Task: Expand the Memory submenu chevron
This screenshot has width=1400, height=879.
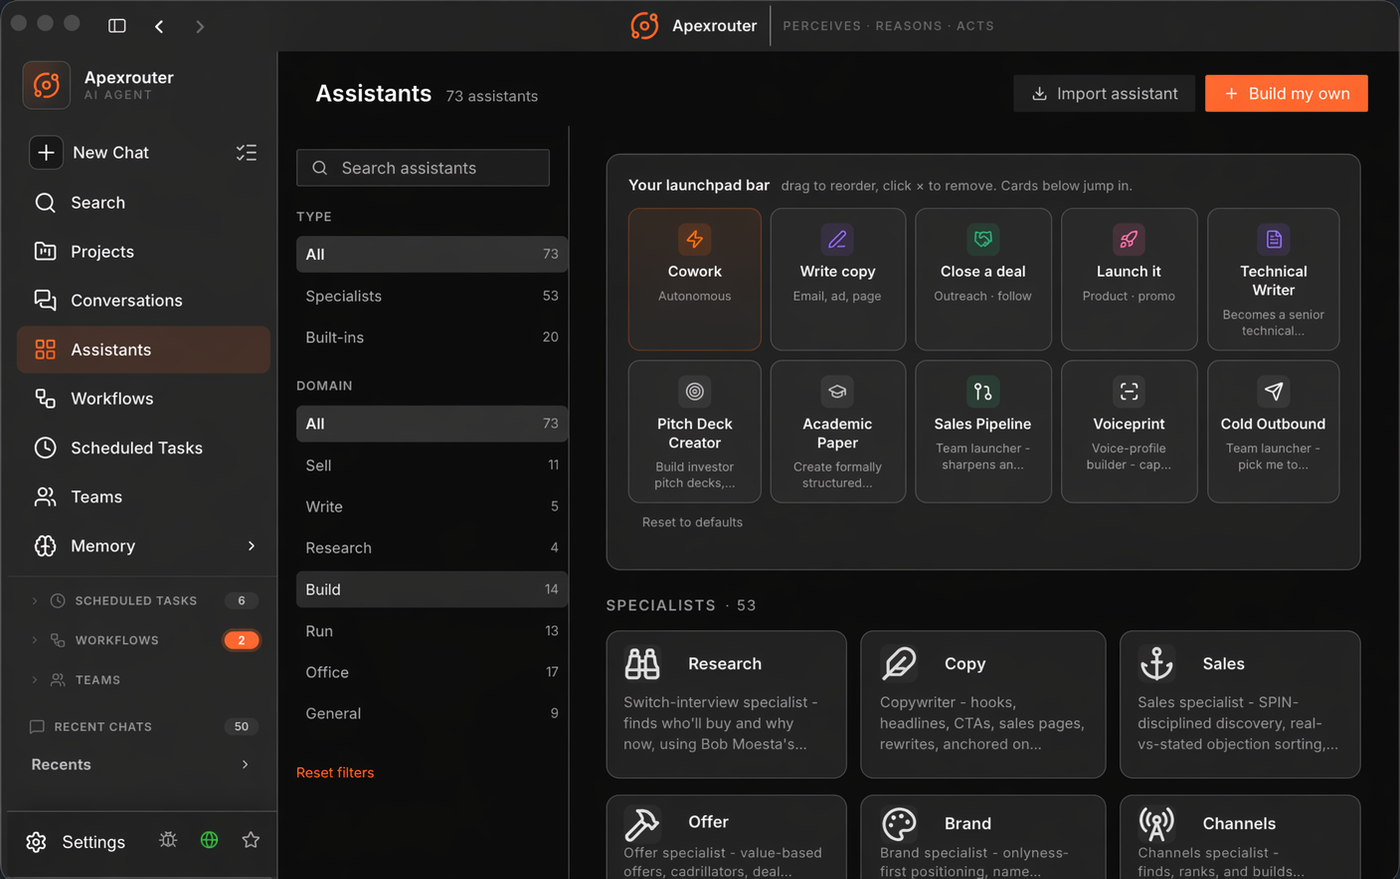Action: point(251,546)
